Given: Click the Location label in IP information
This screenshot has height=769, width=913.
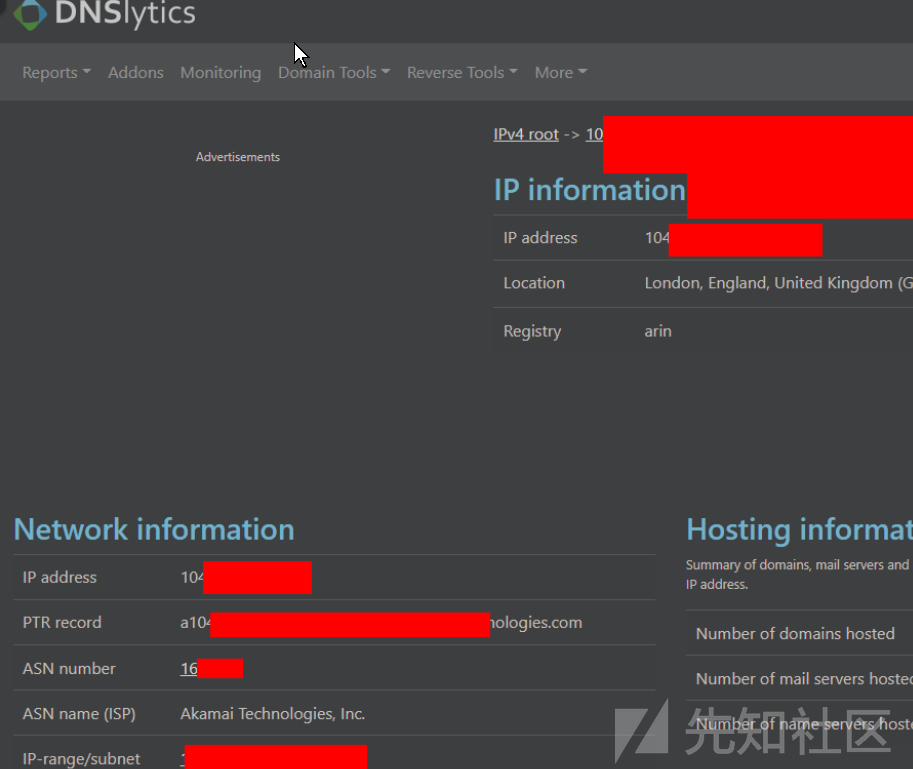Looking at the screenshot, I should tap(534, 283).
